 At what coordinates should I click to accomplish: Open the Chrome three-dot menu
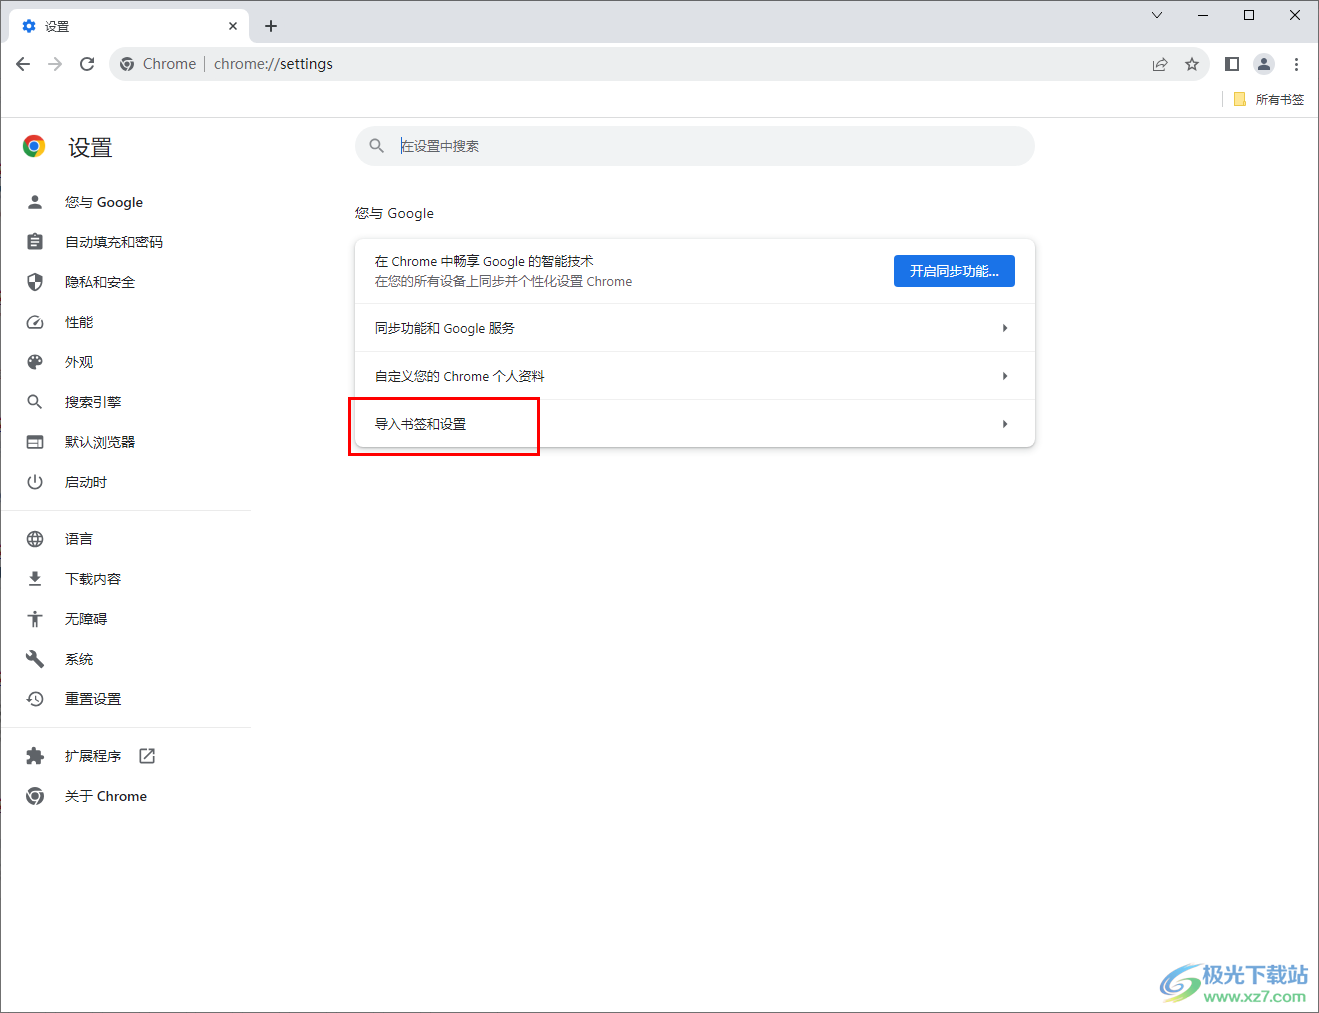point(1296,64)
